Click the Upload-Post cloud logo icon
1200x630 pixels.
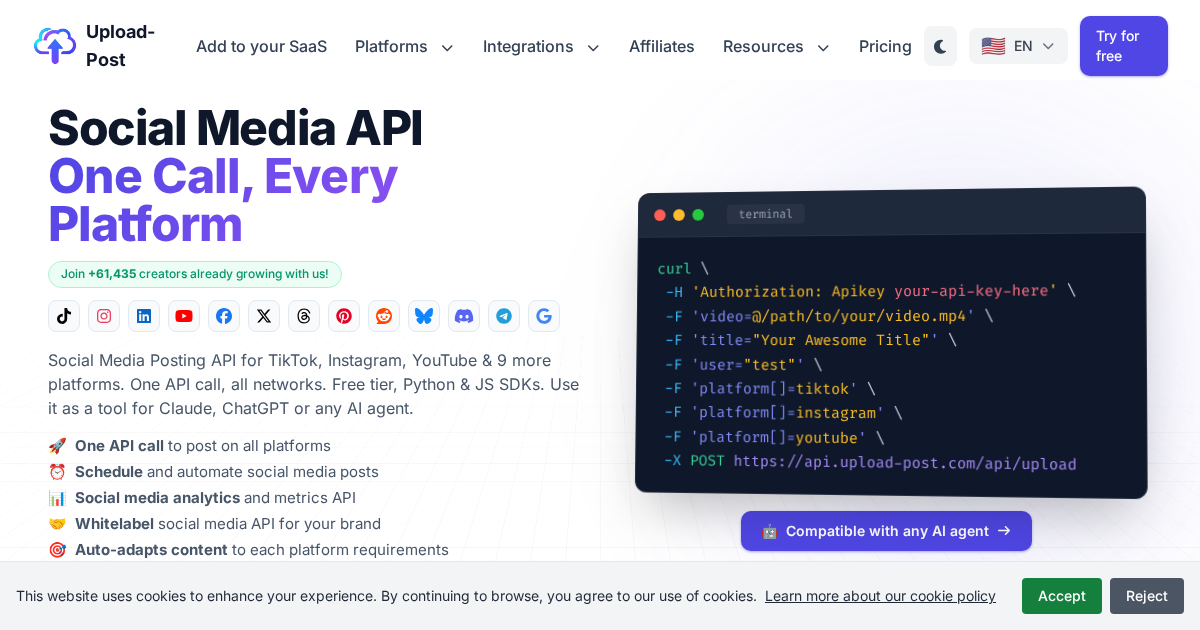click(x=55, y=45)
